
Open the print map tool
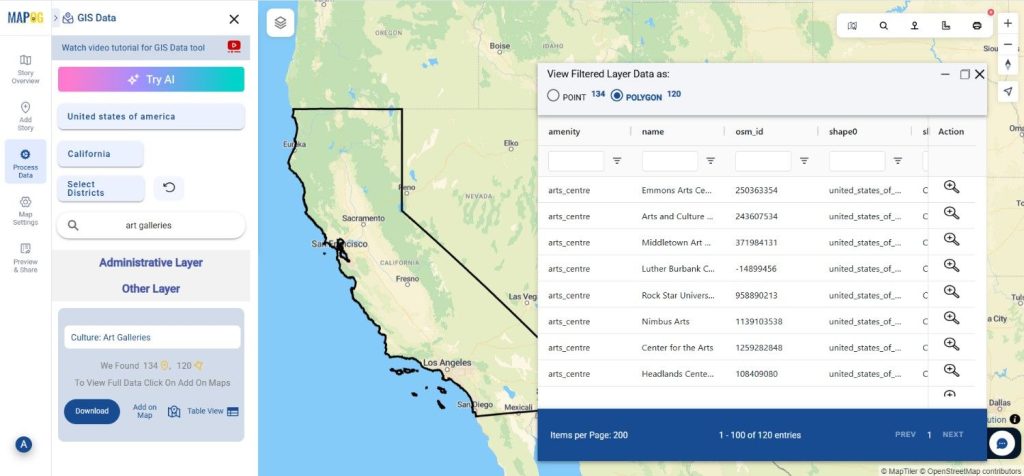[x=976, y=26]
